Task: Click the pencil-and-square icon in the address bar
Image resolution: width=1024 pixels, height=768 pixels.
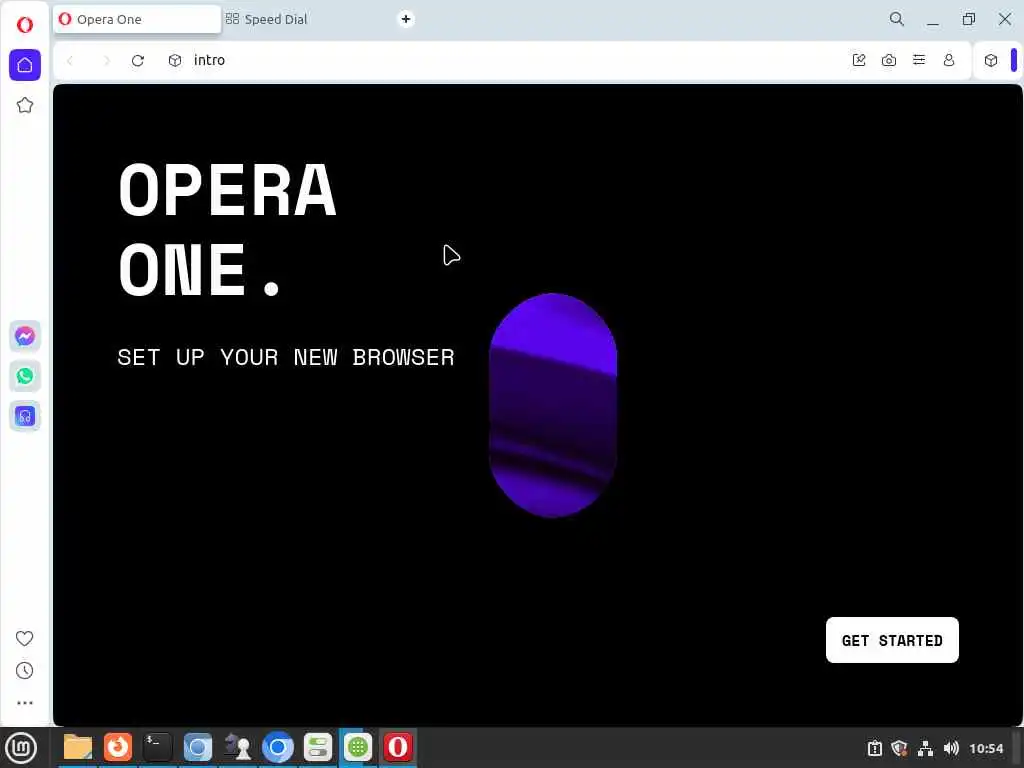Action: coord(859,60)
